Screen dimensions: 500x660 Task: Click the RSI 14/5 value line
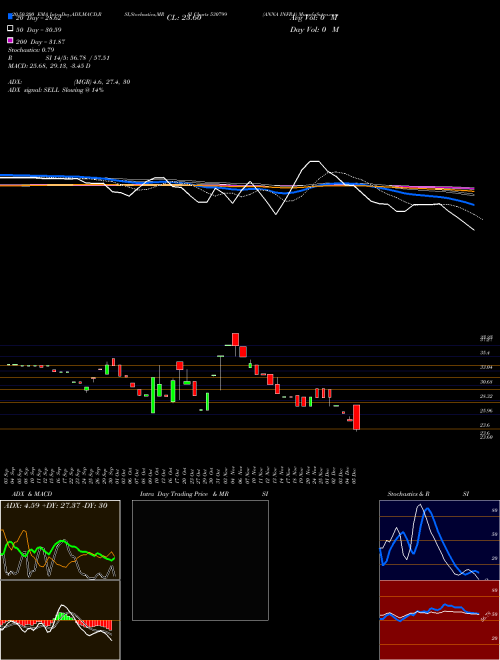(x=59, y=58)
